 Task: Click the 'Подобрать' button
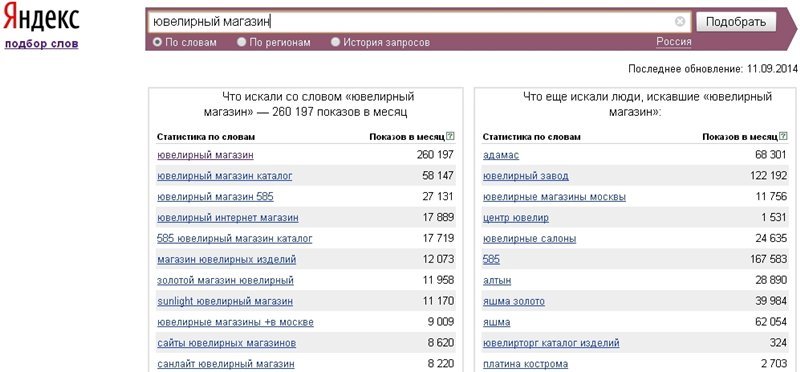(x=736, y=22)
